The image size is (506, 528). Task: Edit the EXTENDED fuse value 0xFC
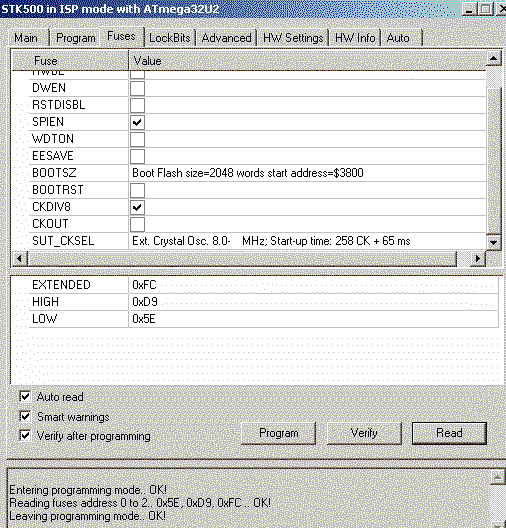pyautogui.click(x=313, y=285)
